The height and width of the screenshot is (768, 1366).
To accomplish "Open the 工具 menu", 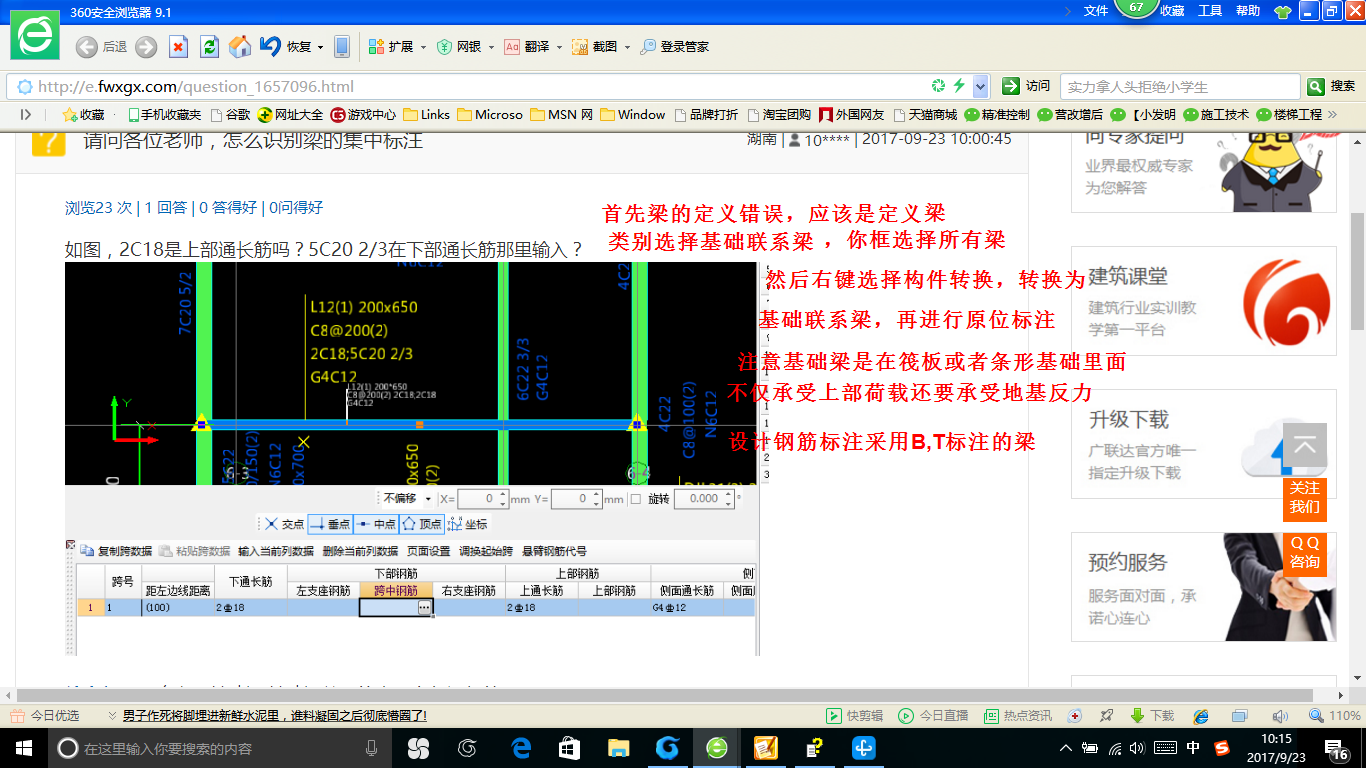I will click(x=1210, y=10).
